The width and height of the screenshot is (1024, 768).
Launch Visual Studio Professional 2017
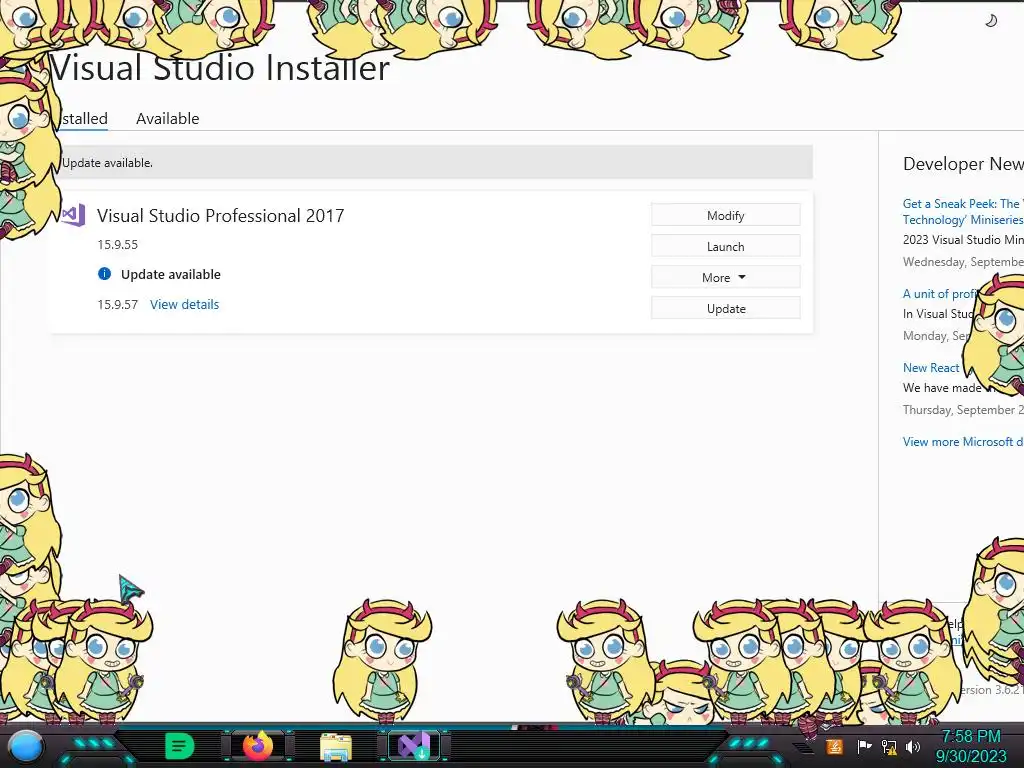coord(726,246)
